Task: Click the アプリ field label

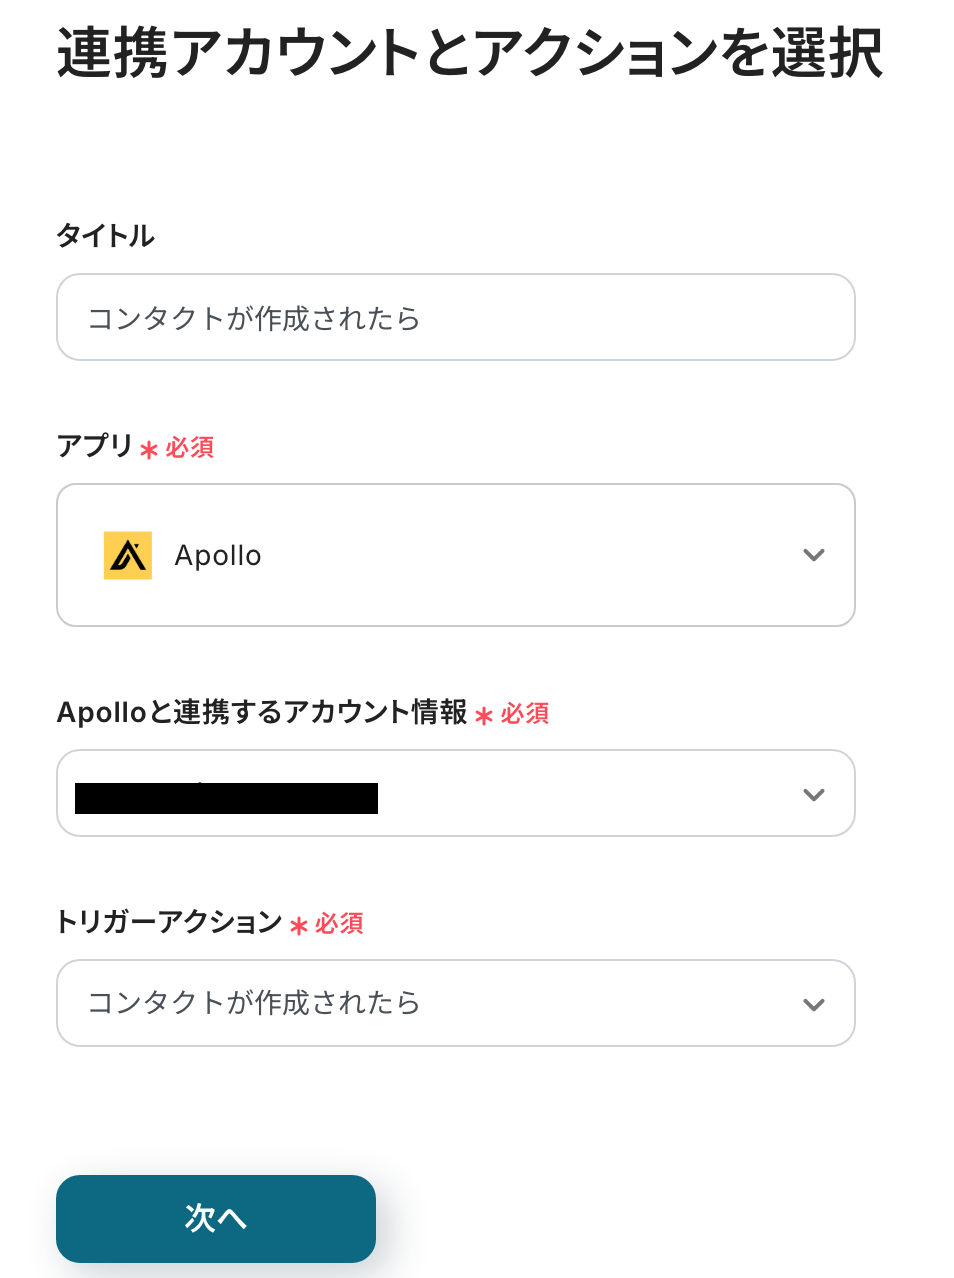Action: [x=95, y=446]
